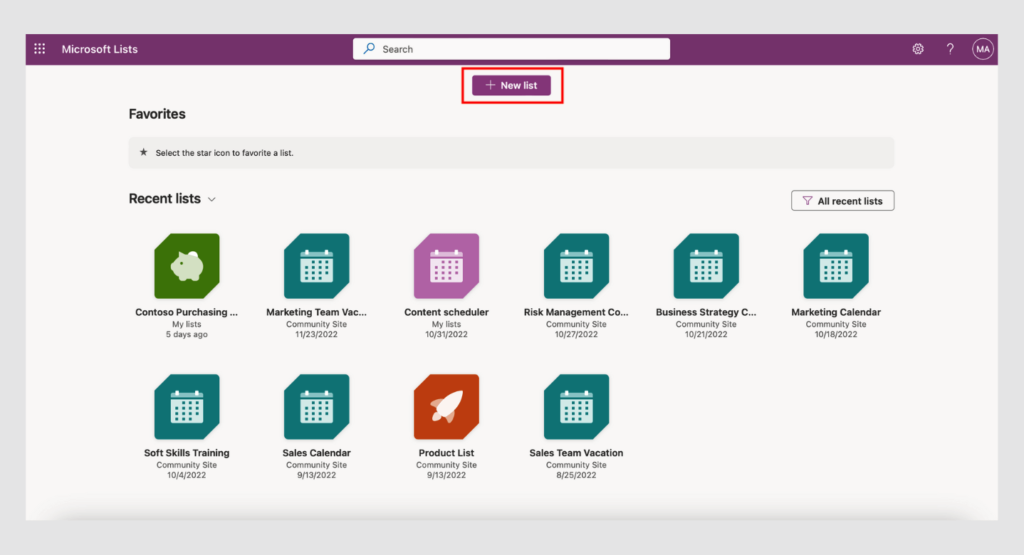Click the Help question mark icon
Image resolution: width=1024 pixels, height=555 pixels.
click(x=950, y=49)
